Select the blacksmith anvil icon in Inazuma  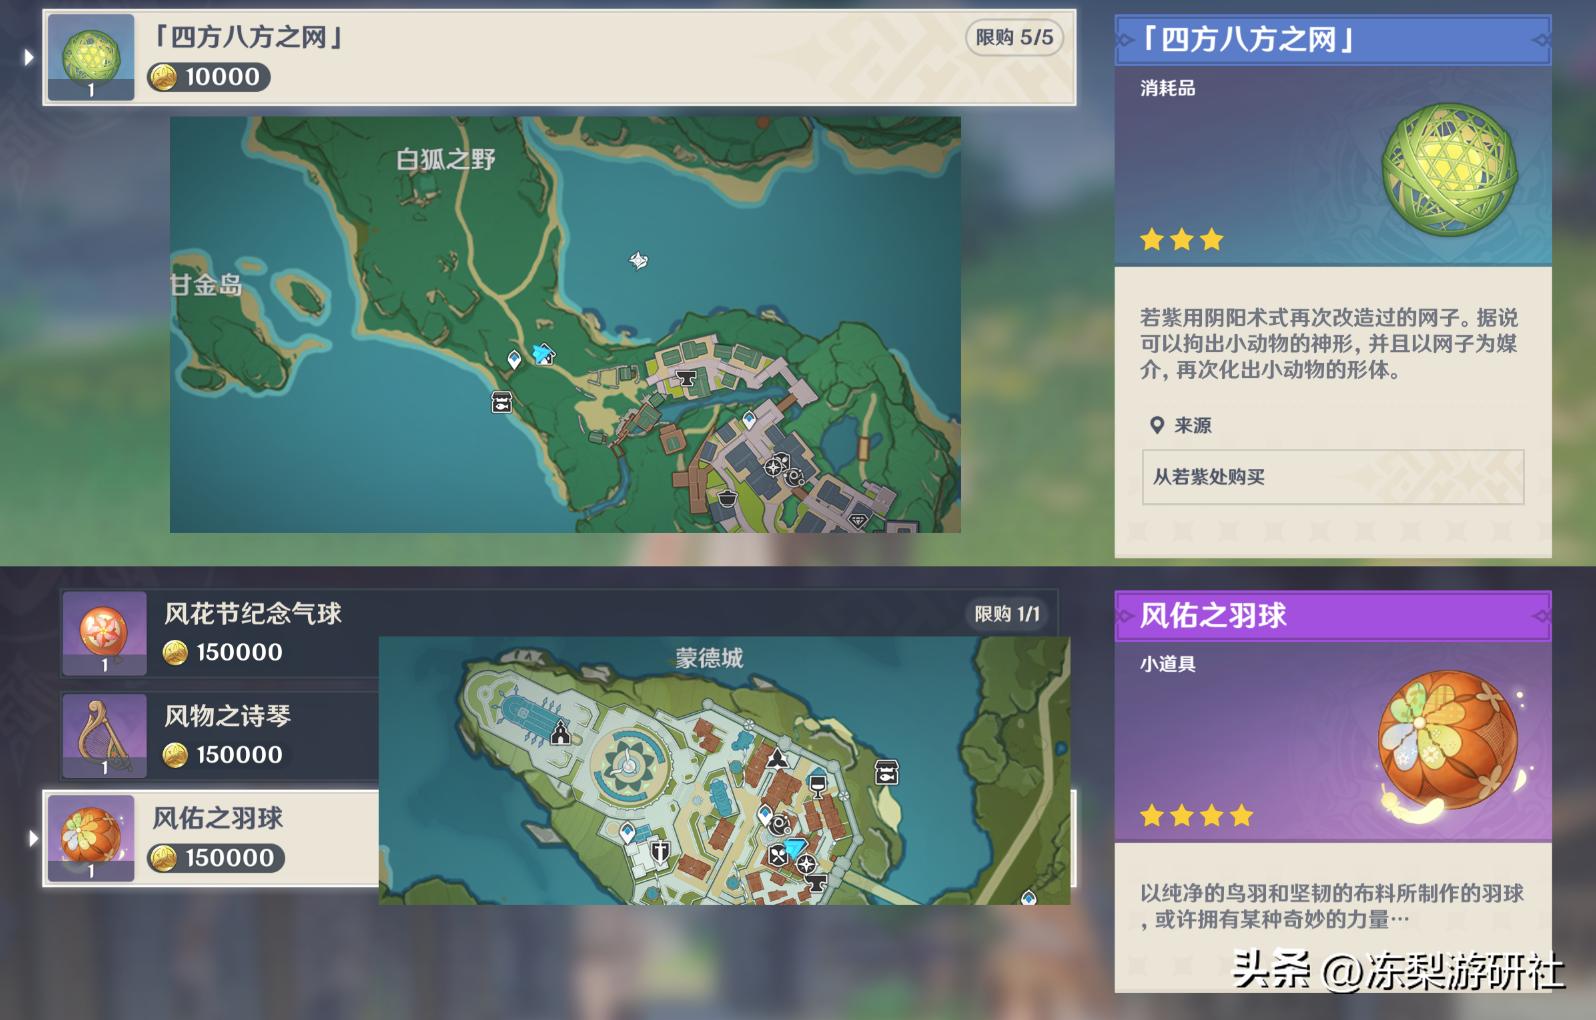click(x=686, y=378)
